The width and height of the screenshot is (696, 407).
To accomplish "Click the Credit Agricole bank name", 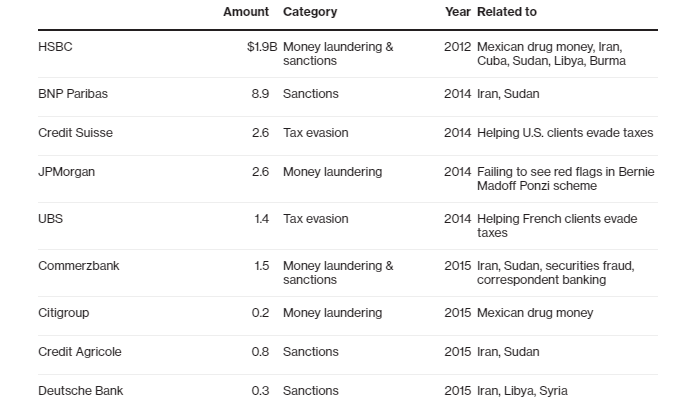I will [79, 352].
